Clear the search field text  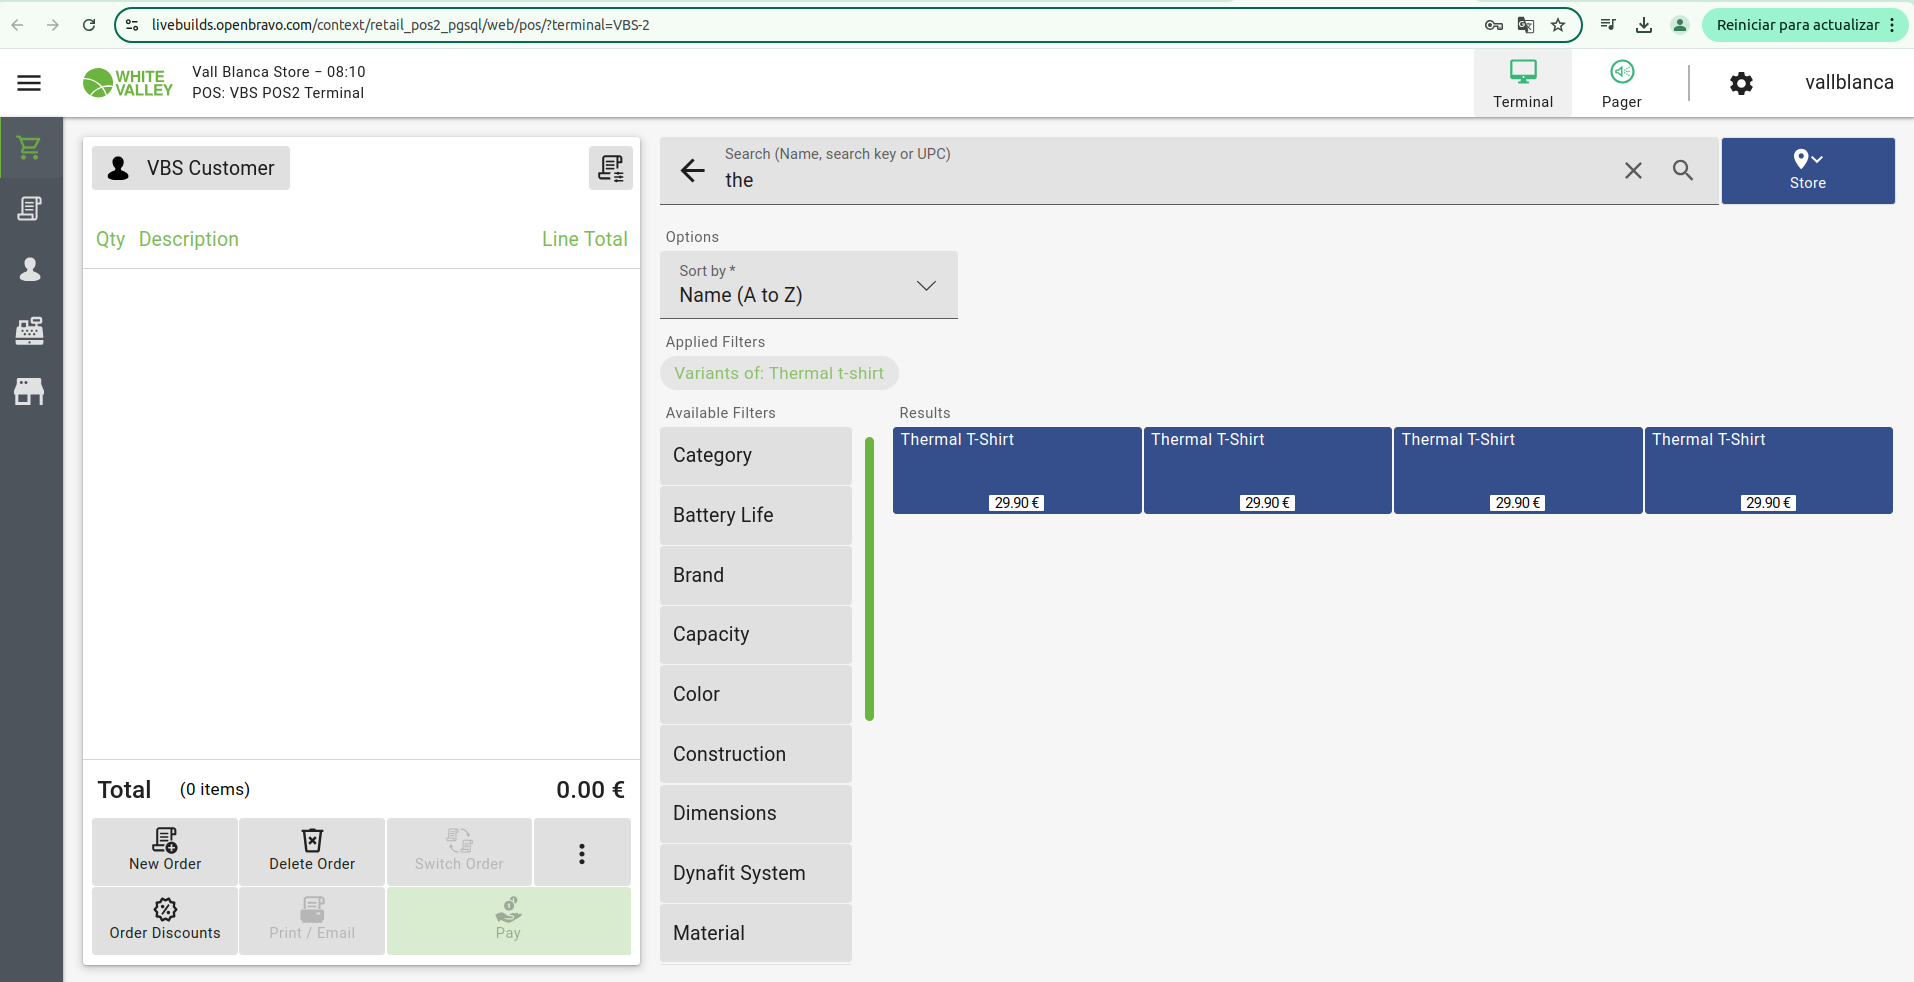click(1633, 171)
